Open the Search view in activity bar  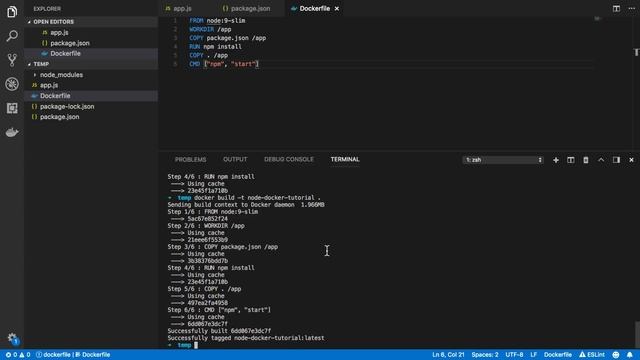12,36
